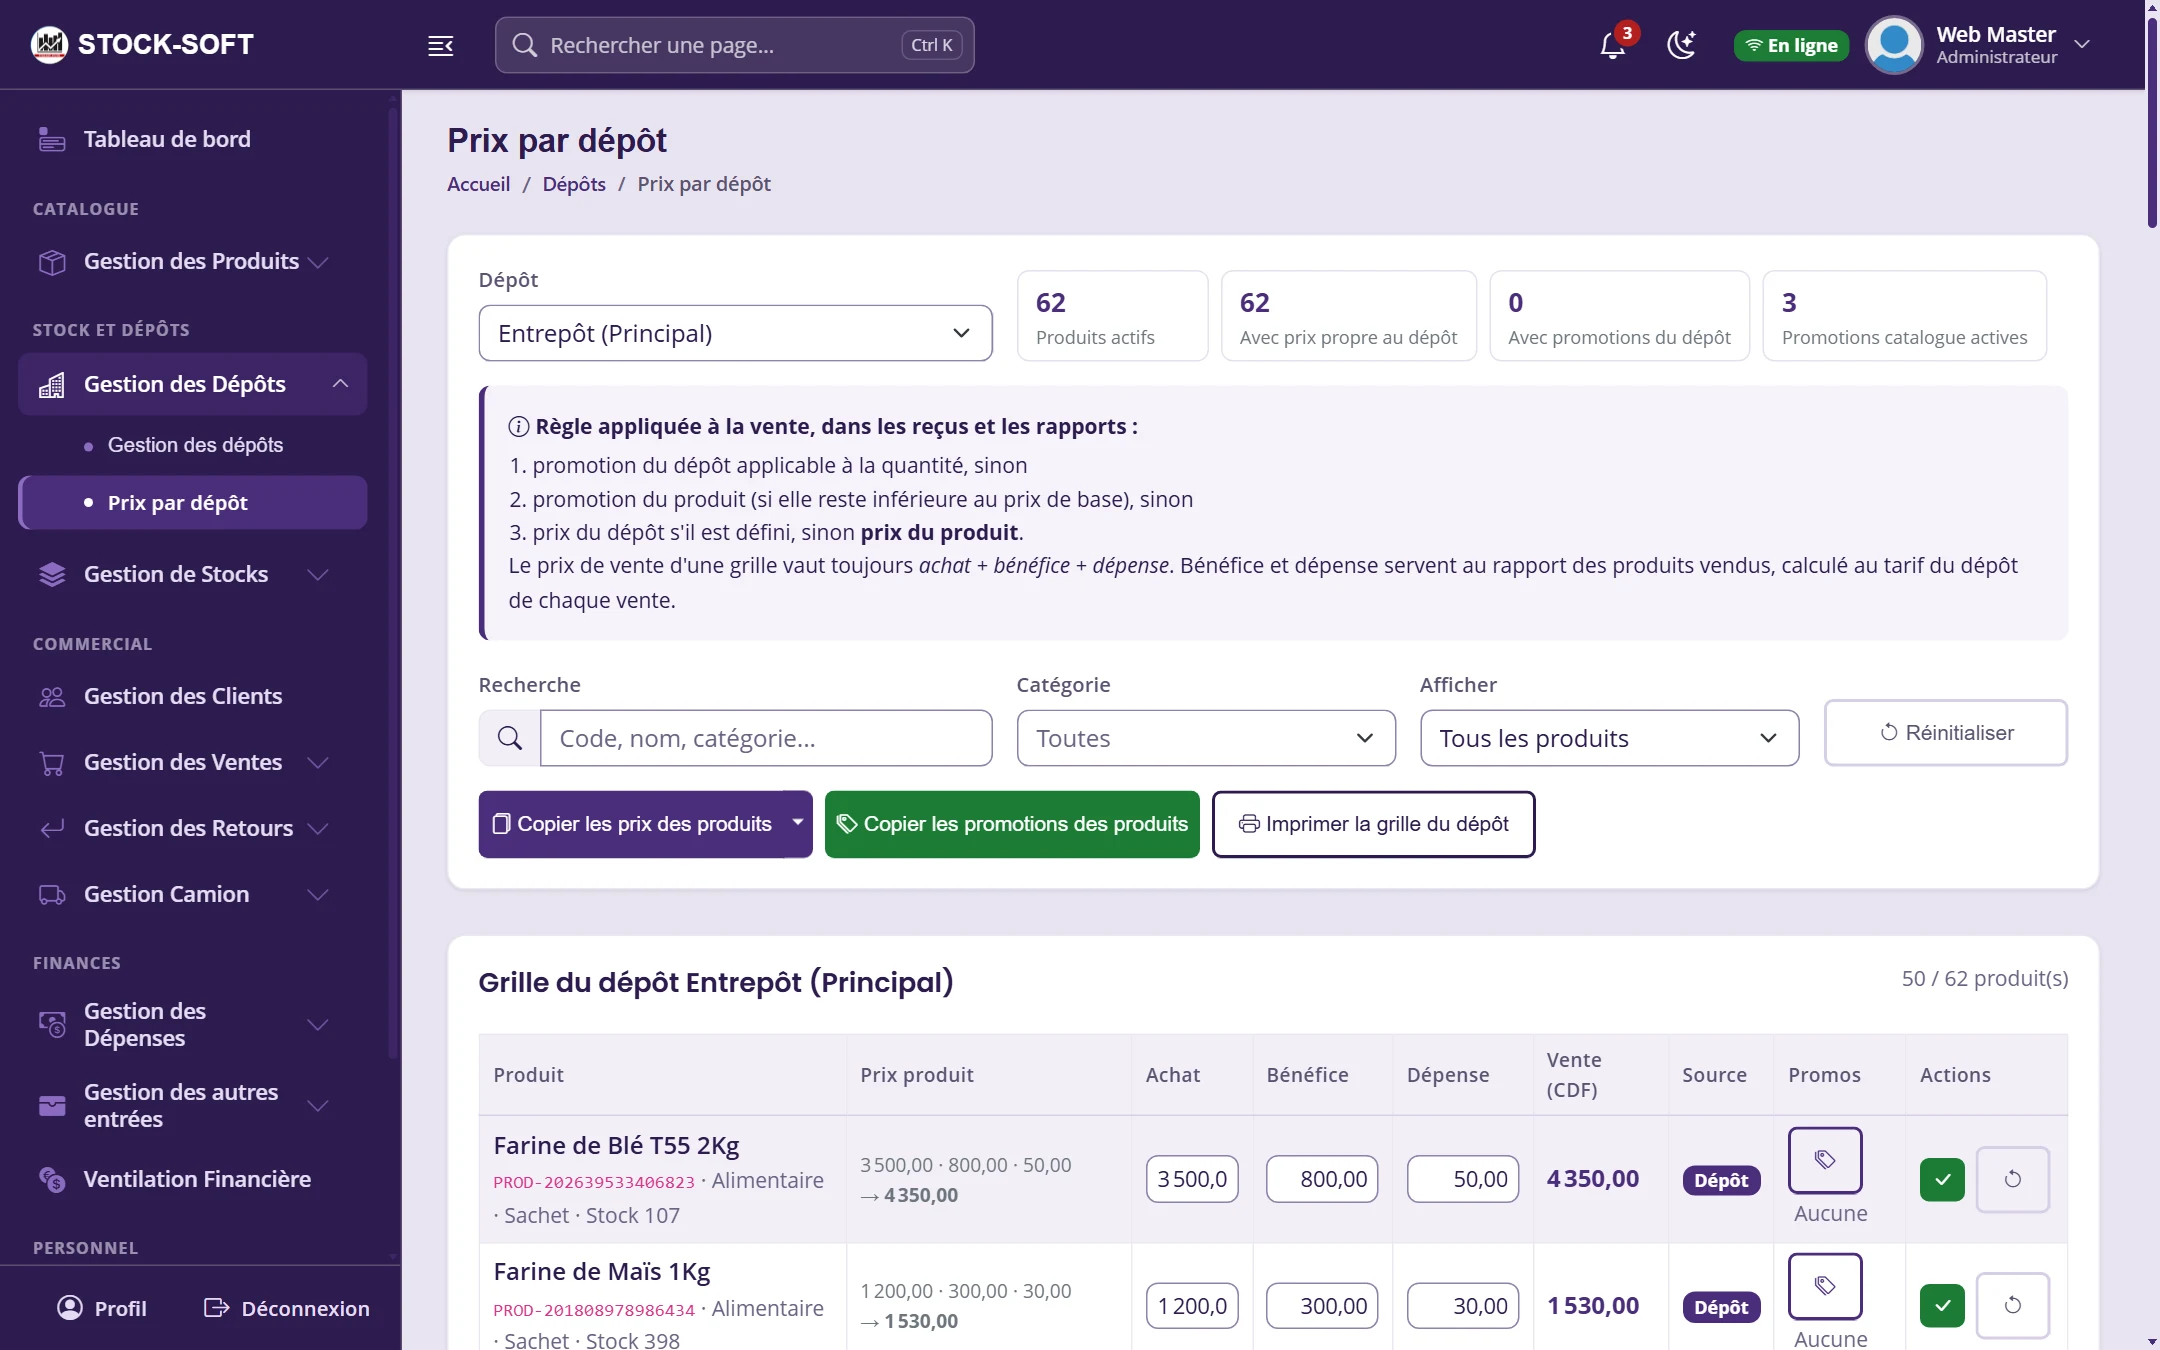
Task: Go to Accueil breadcrumb link
Action: click(x=478, y=184)
